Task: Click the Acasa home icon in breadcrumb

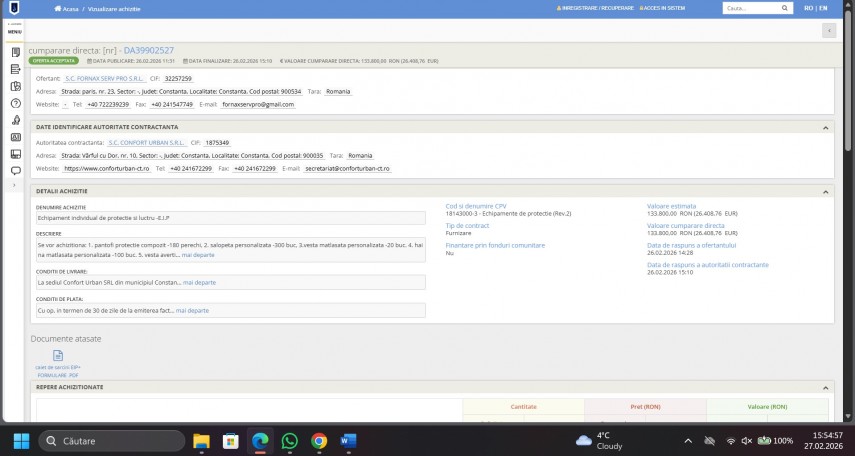Action: pyautogui.click(x=59, y=8)
